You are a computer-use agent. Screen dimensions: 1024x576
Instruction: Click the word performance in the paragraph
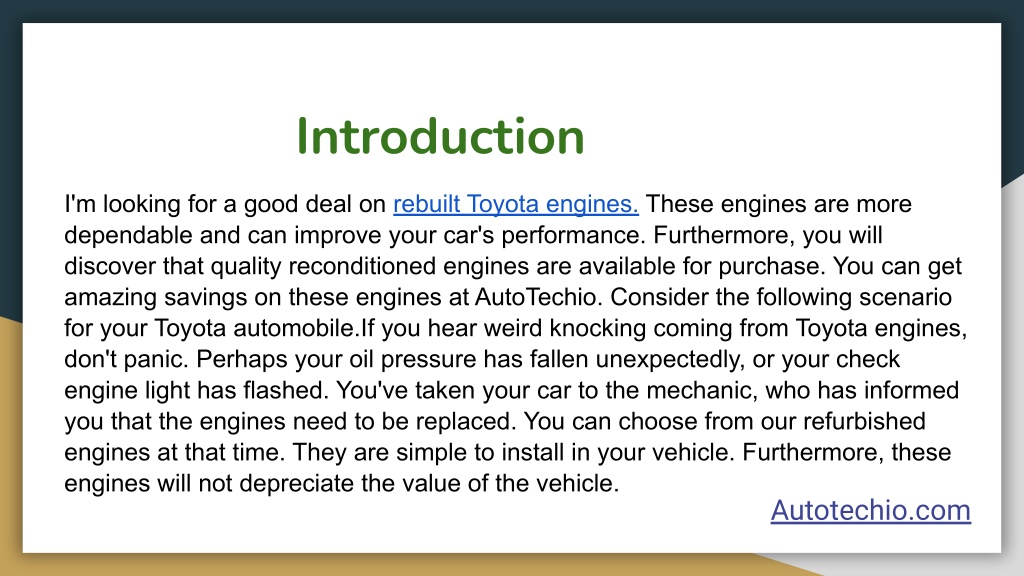click(573, 235)
